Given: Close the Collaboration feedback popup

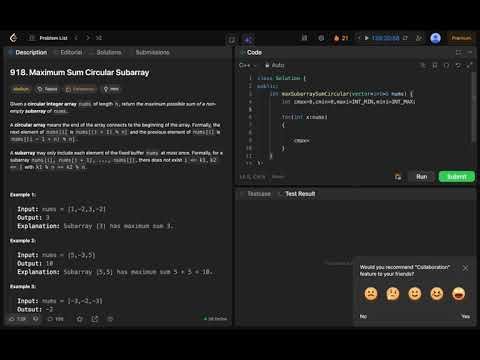Looking at the screenshot, I should point(466,268).
